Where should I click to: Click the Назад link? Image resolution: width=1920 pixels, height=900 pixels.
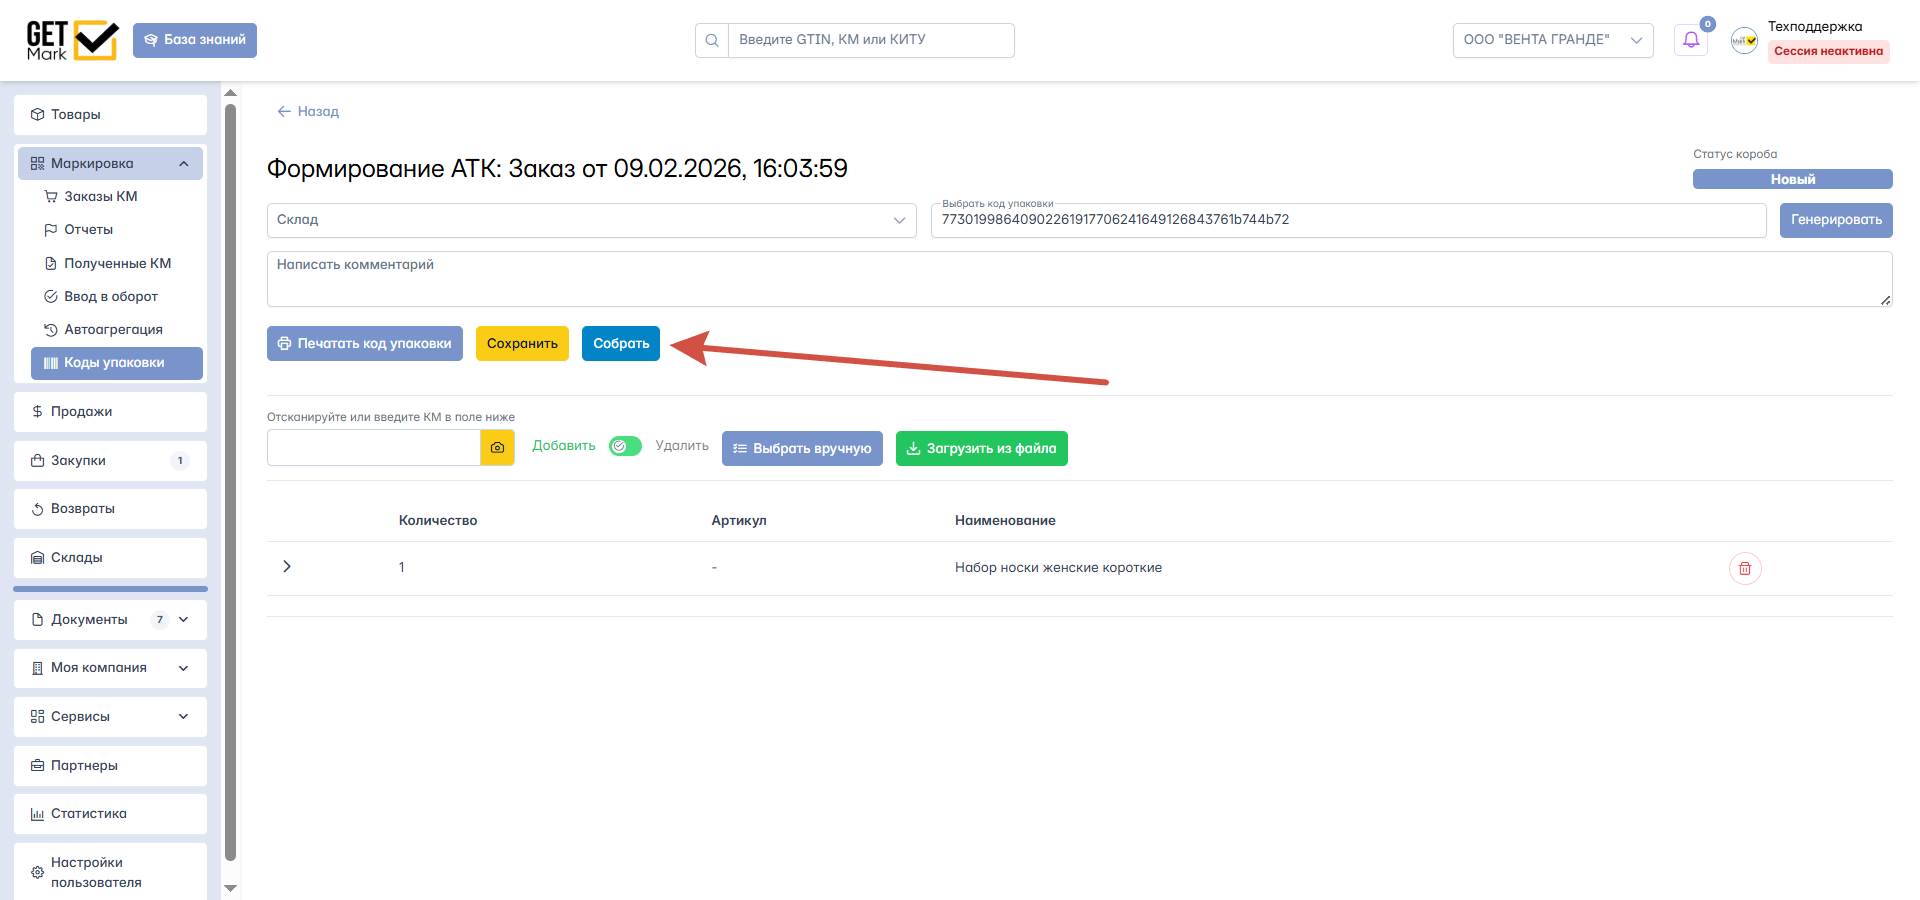(308, 111)
